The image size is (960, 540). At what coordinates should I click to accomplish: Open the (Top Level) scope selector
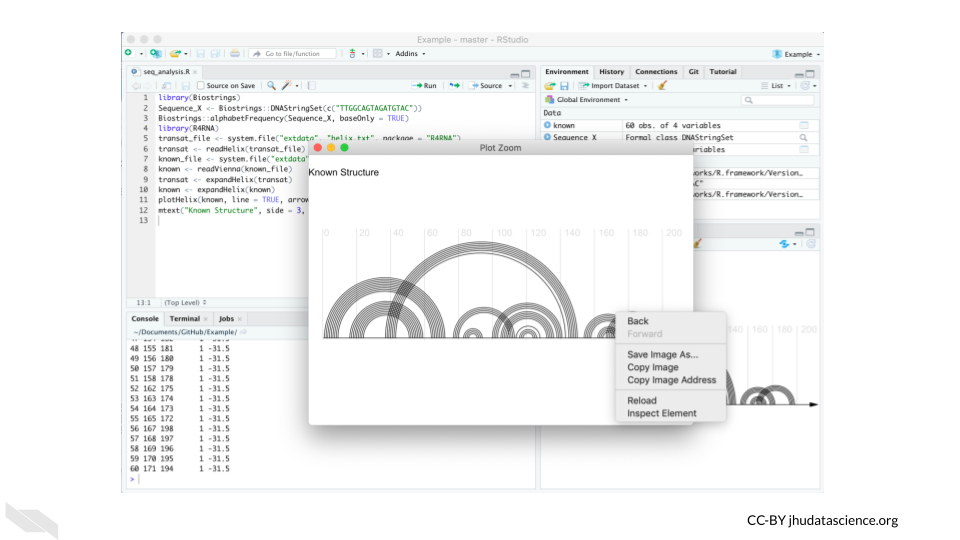point(185,302)
